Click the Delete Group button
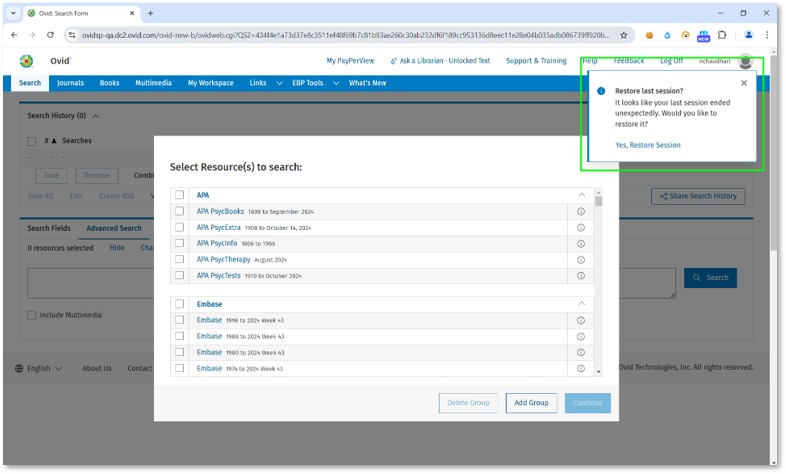The height and width of the screenshot is (474, 786). pyautogui.click(x=468, y=403)
